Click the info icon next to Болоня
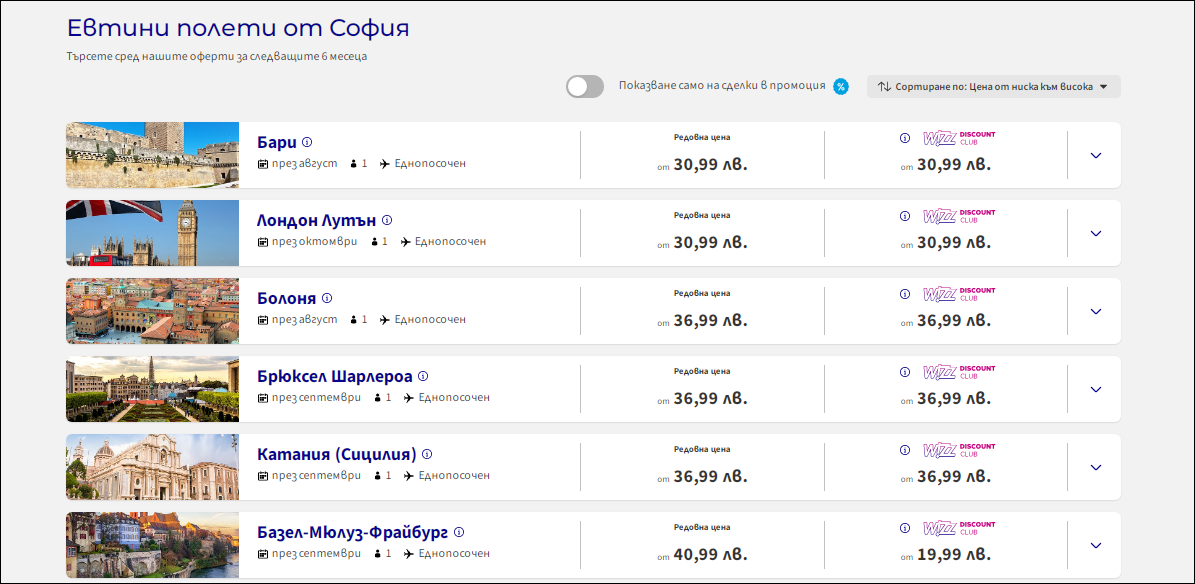This screenshot has height=584, width=1195. tap(327, 298)
